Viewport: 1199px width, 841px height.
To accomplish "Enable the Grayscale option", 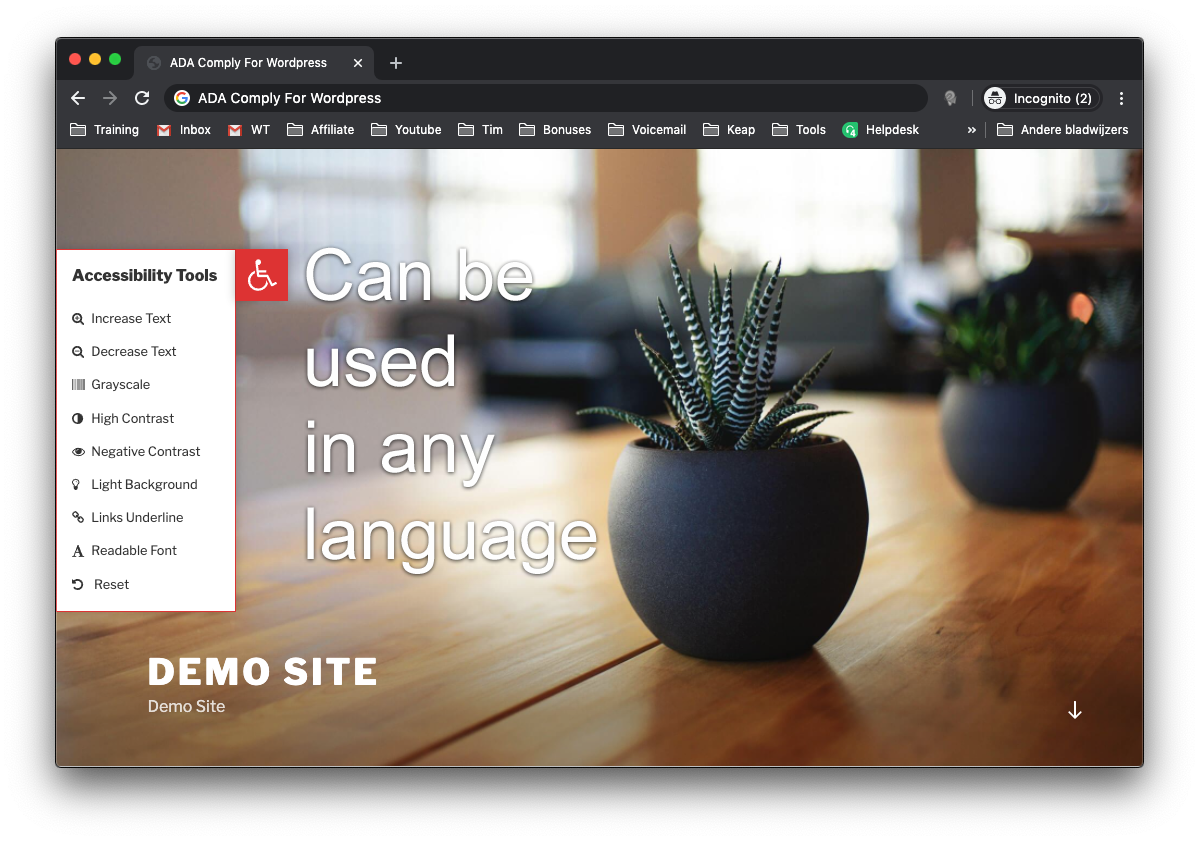I will pos(112,385).
